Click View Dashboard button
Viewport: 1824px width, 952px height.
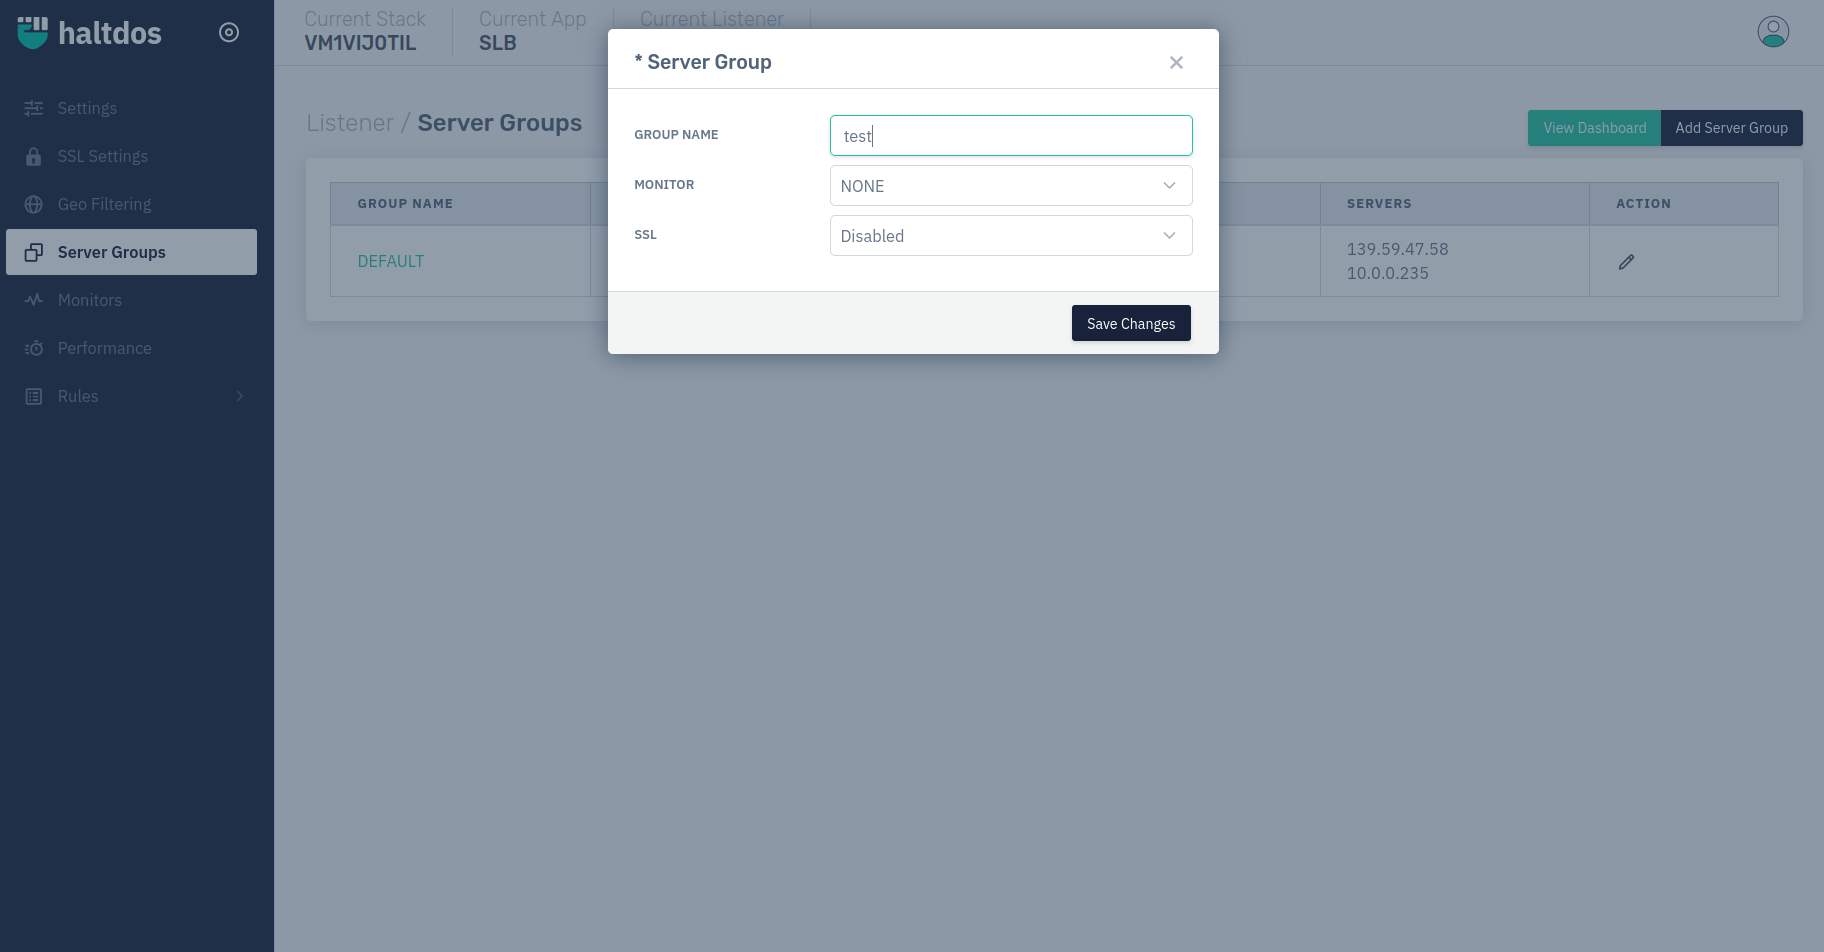[1594, 128]
